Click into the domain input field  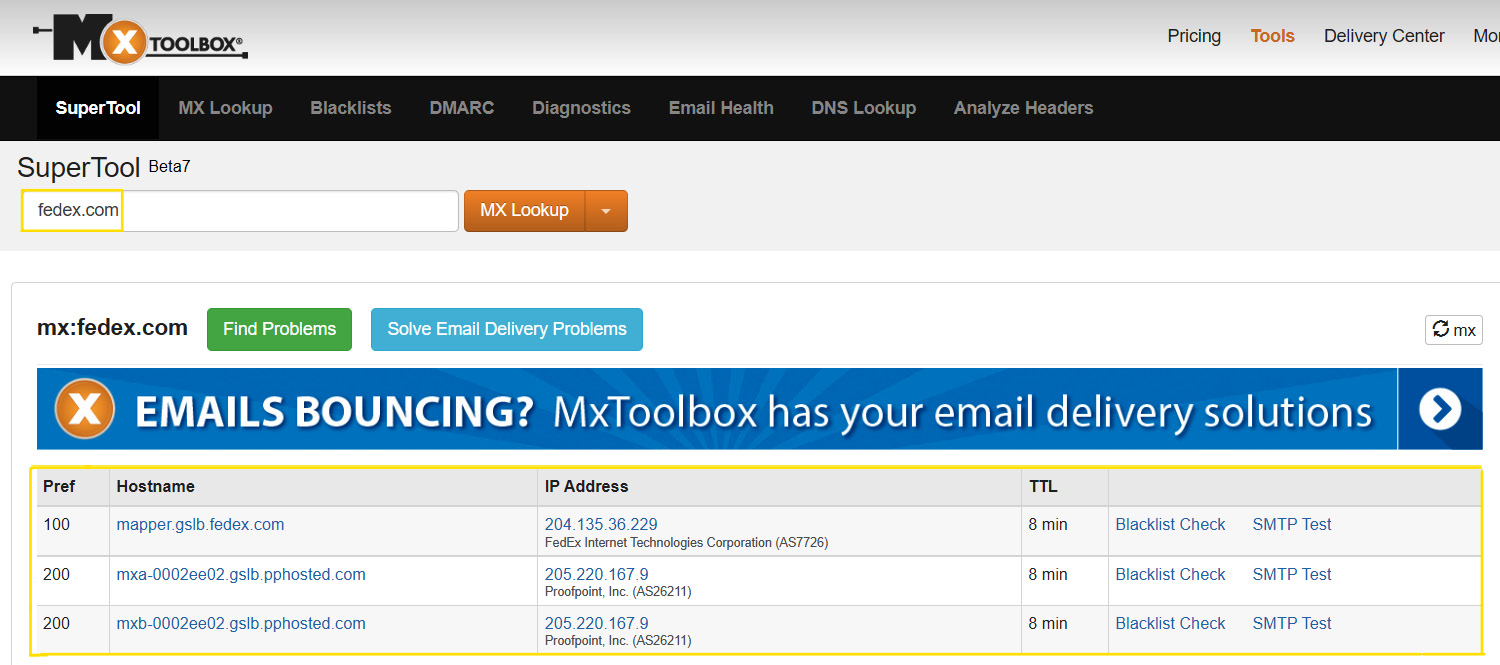pyautogui.click(x=240, y=211)
